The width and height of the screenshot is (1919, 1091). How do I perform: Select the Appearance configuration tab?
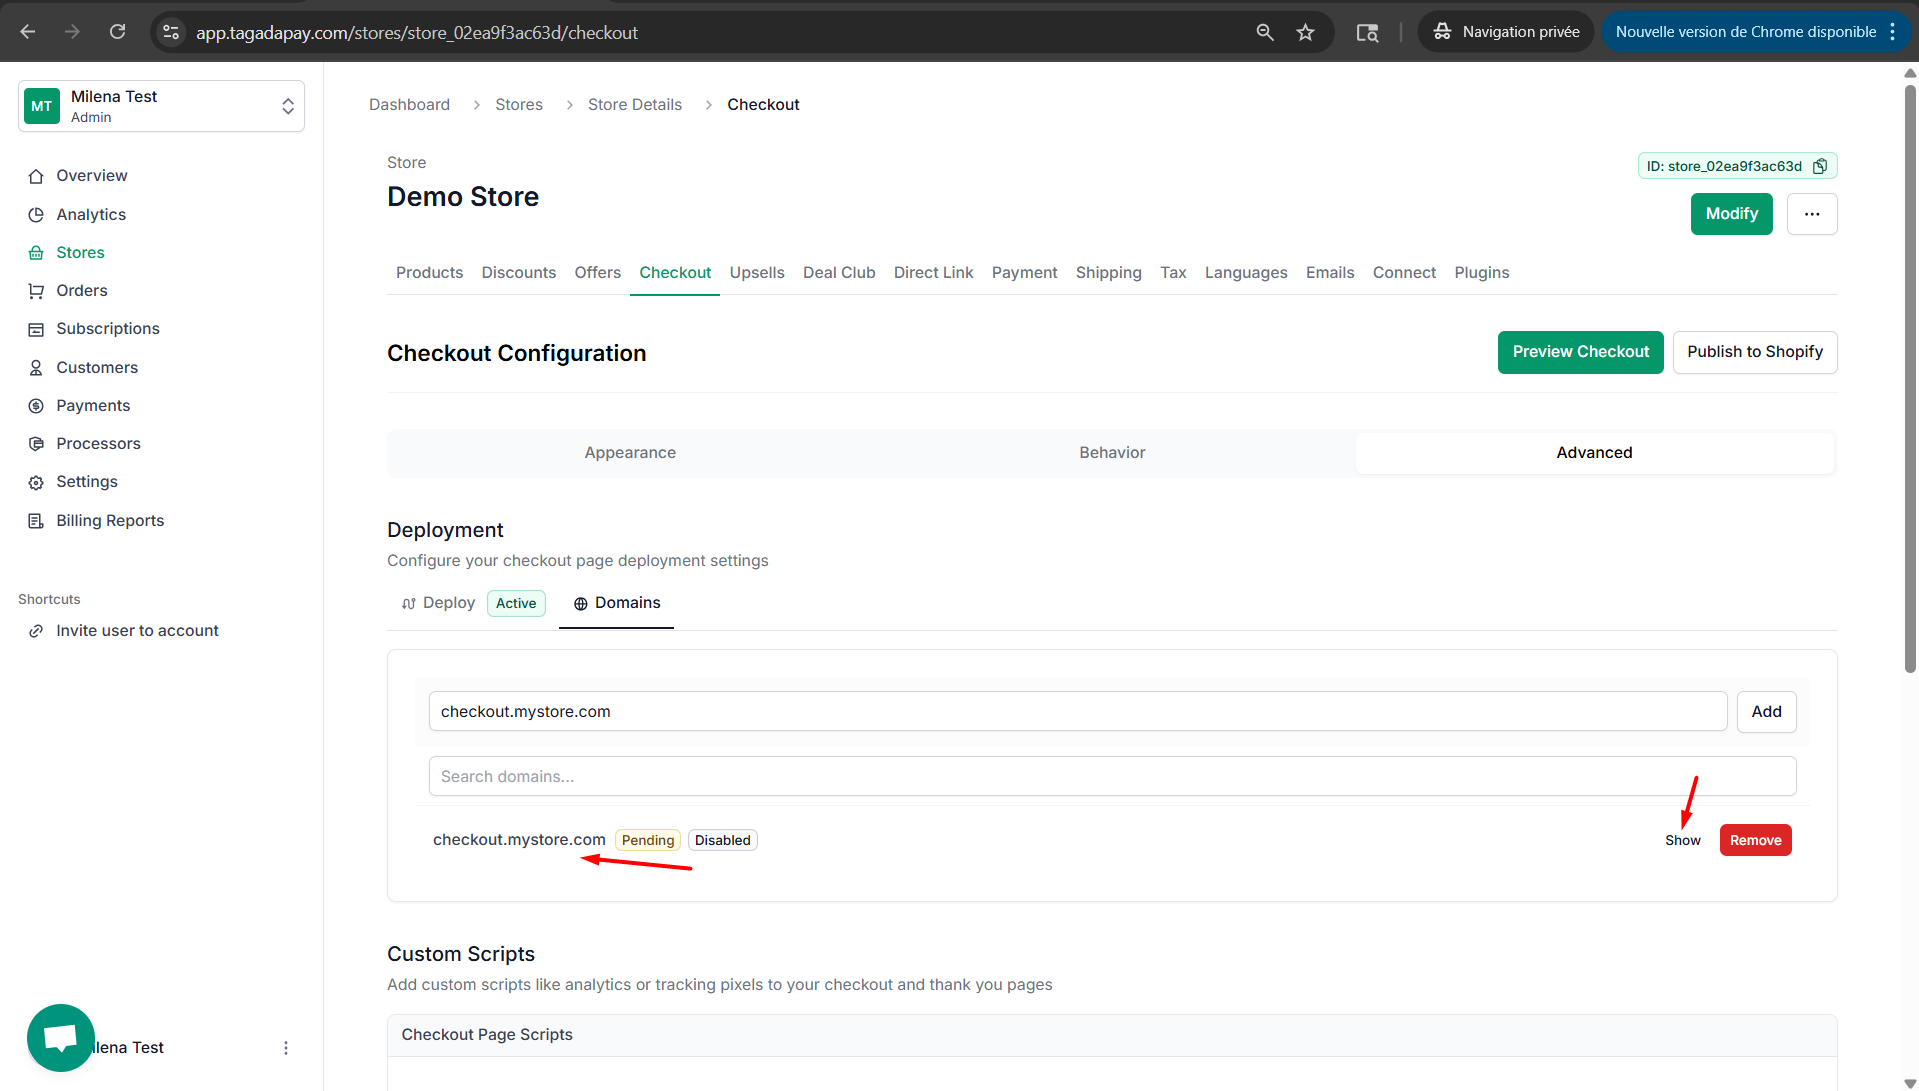[x=630, y=453]
